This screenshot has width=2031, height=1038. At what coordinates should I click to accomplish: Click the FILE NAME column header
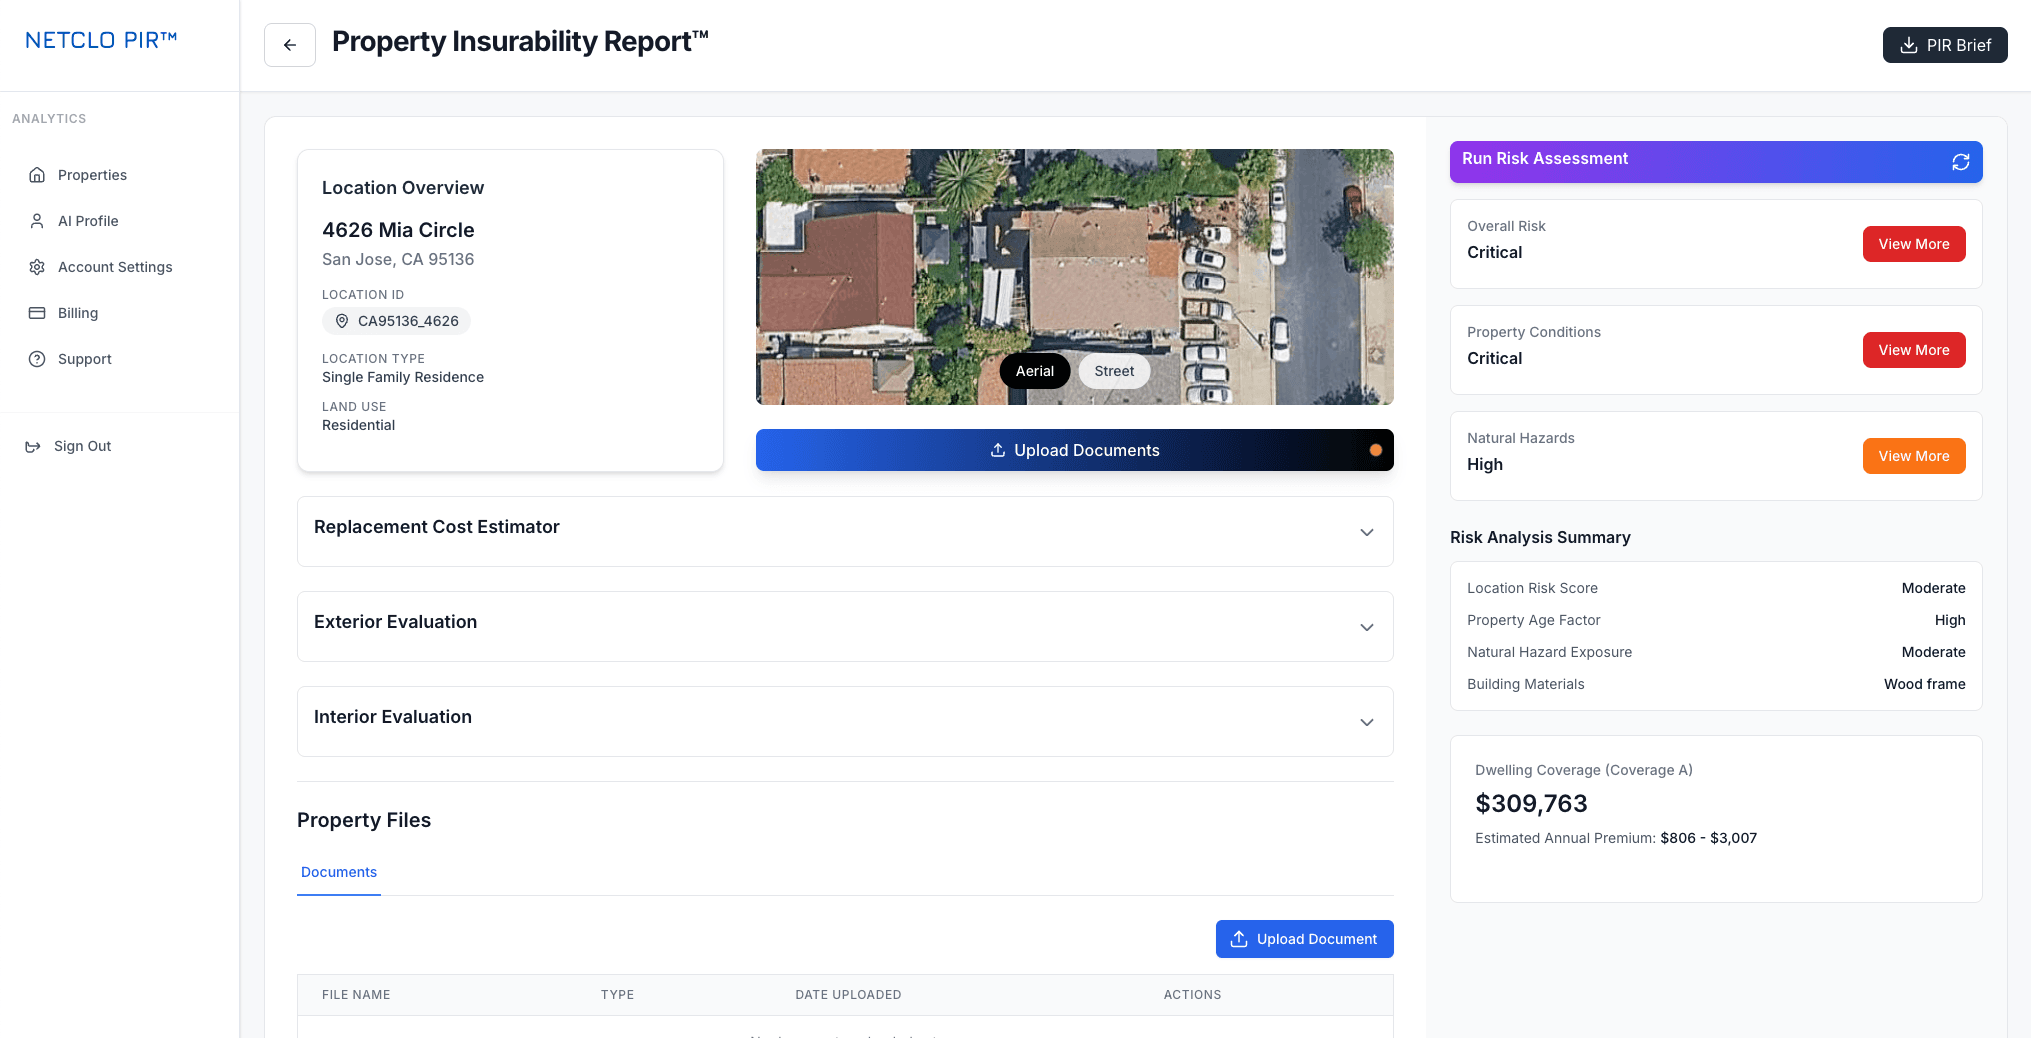tap(355, 994)
